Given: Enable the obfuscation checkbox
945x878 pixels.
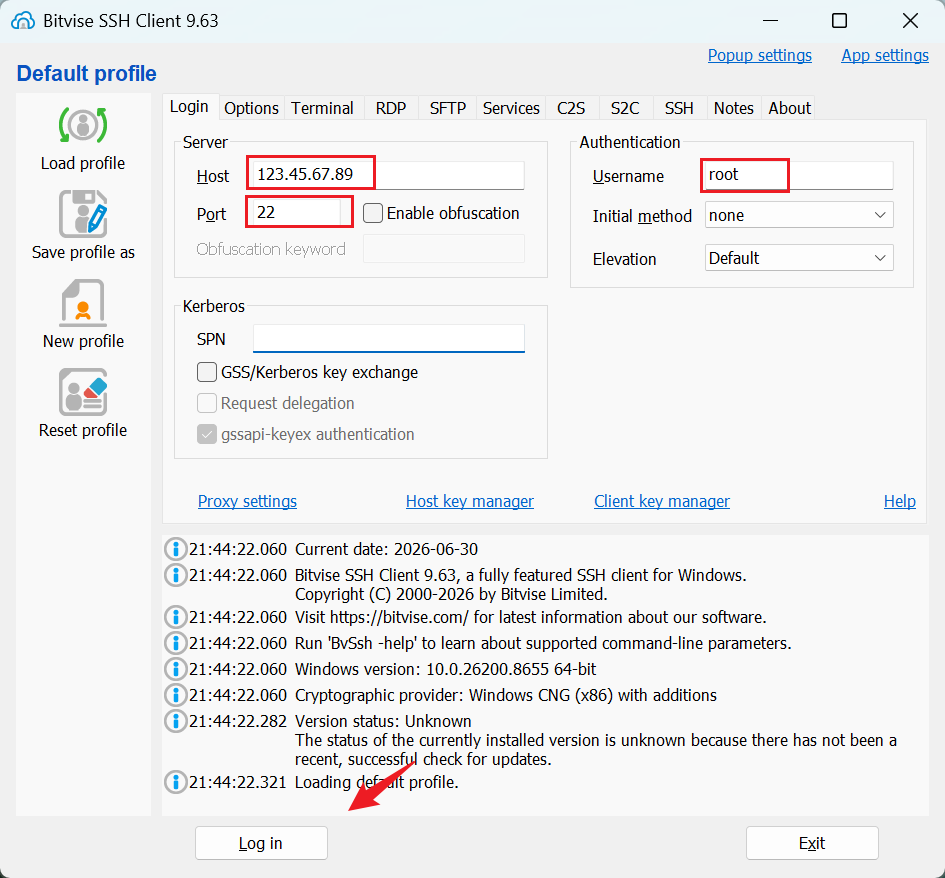Looking at the screenshot, I should coord(373,213).
